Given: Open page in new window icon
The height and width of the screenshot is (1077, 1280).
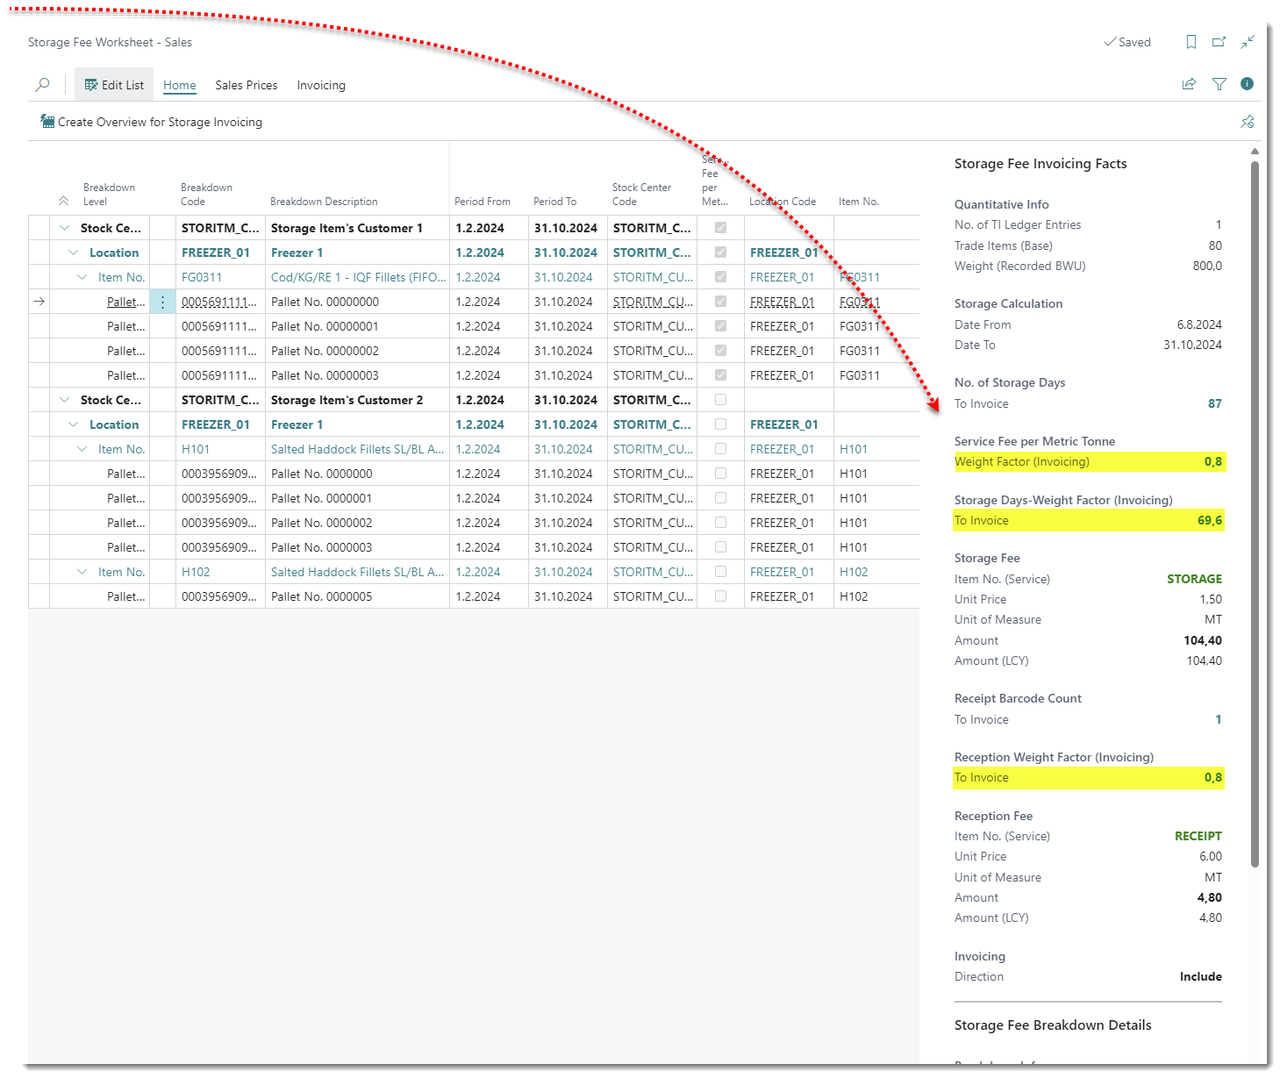Looking at the screenshot, I should click(x=1219, y=42).
